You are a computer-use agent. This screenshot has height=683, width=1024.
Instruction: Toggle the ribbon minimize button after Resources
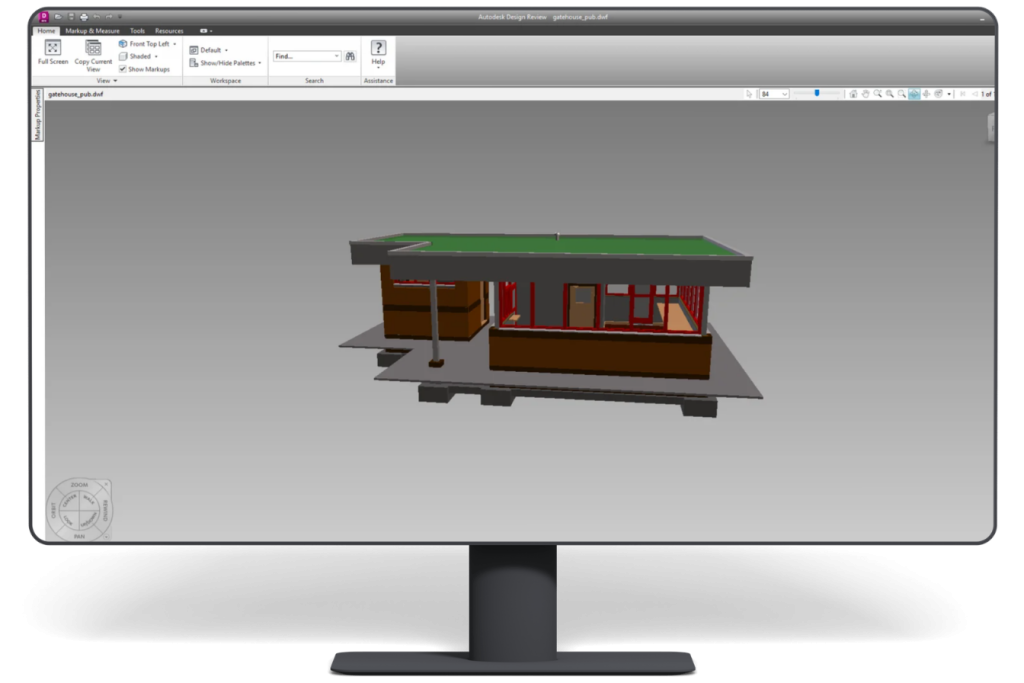[x=204, y=31]
